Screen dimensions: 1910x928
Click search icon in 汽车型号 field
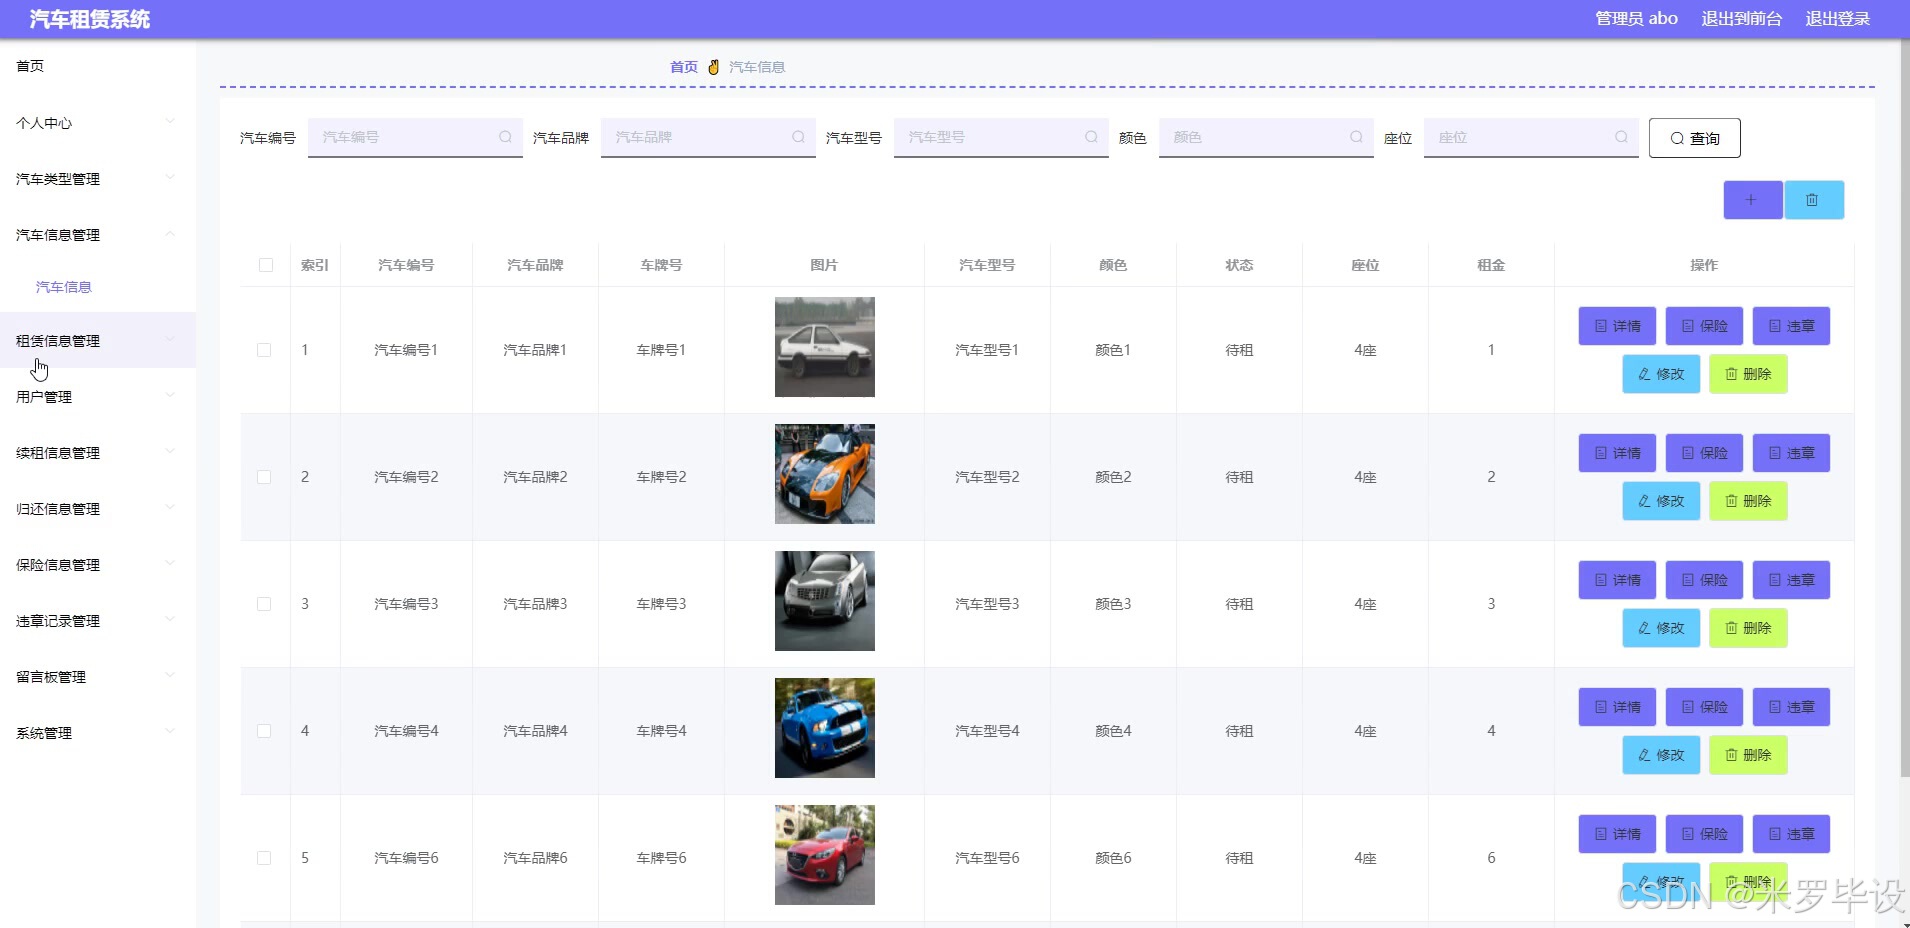[x=1091, y=137]
